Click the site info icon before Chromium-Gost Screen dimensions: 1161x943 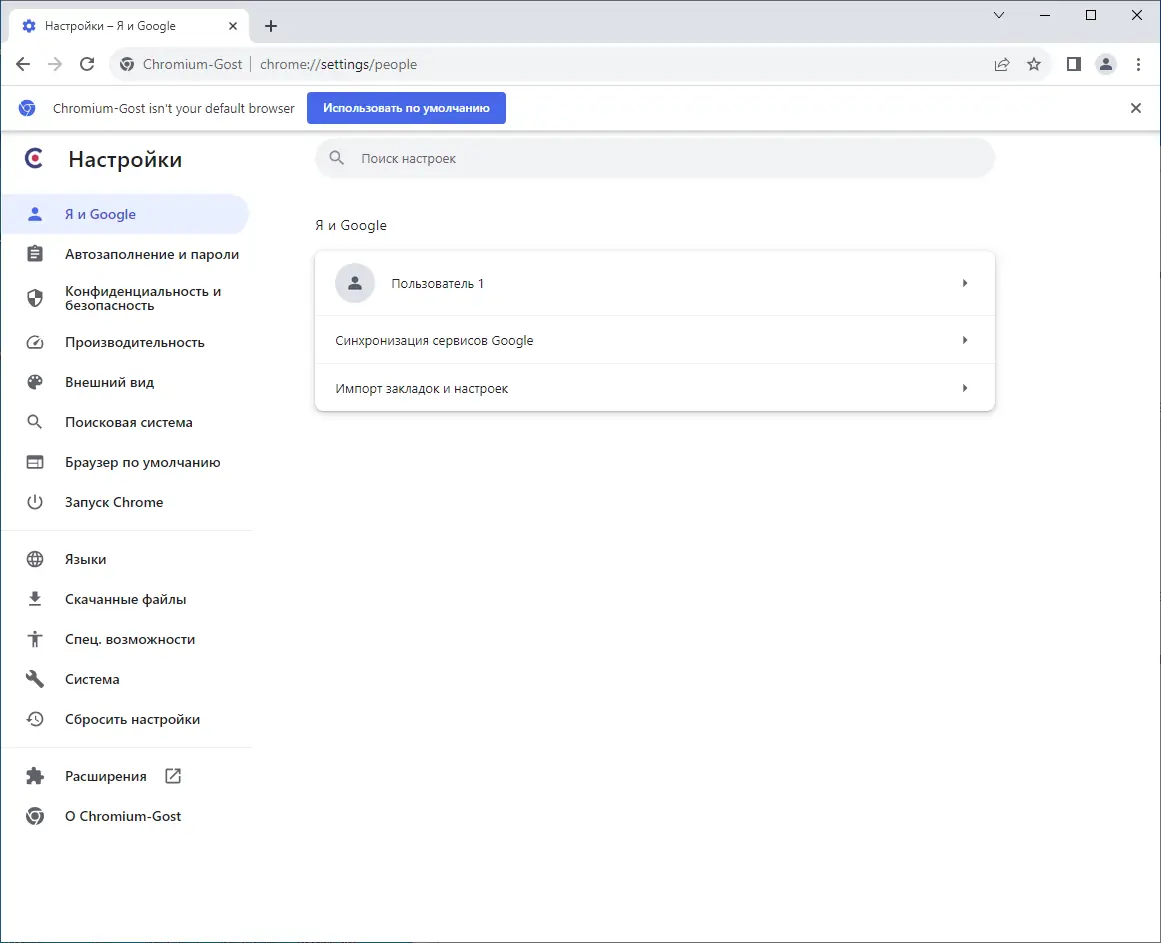click(x=127, y=64)
